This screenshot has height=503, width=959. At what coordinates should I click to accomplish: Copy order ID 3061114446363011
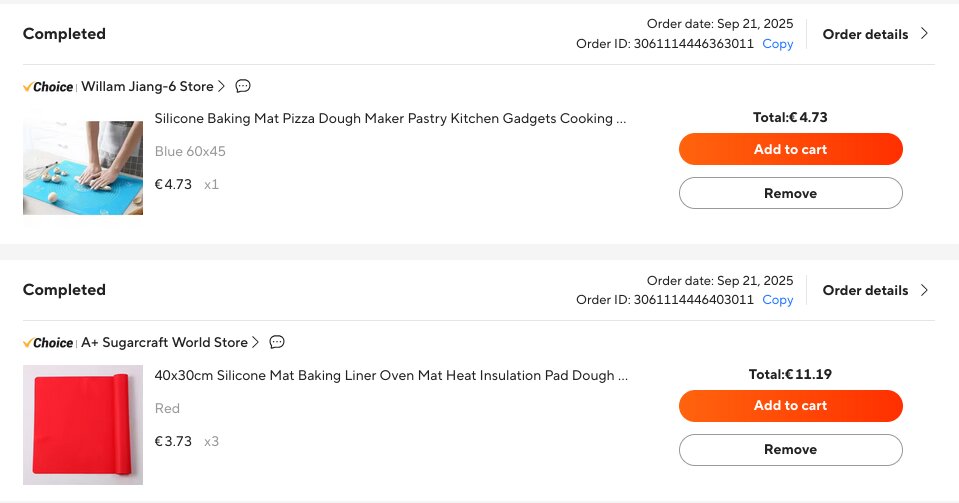[x=777, y=44]
